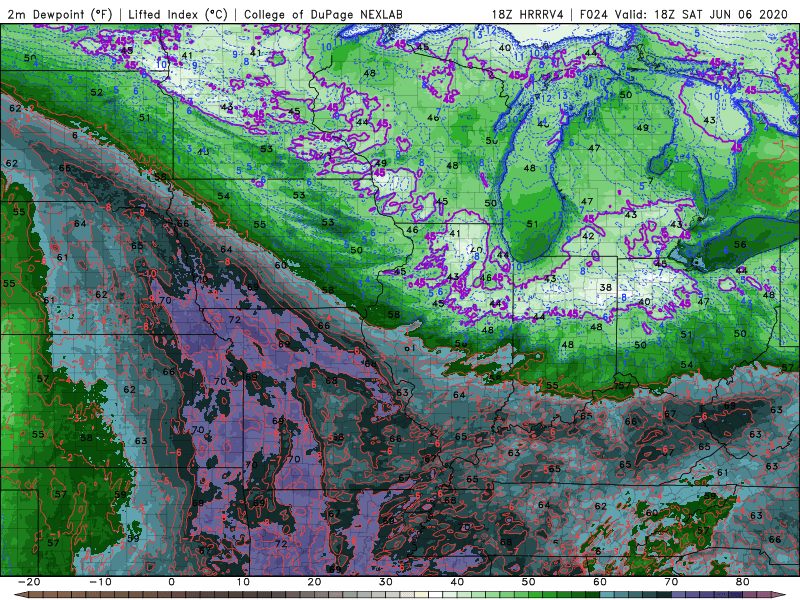
Task: Click the boxed "38" dewpoint value on the map
Action: (x=606, y=287)
